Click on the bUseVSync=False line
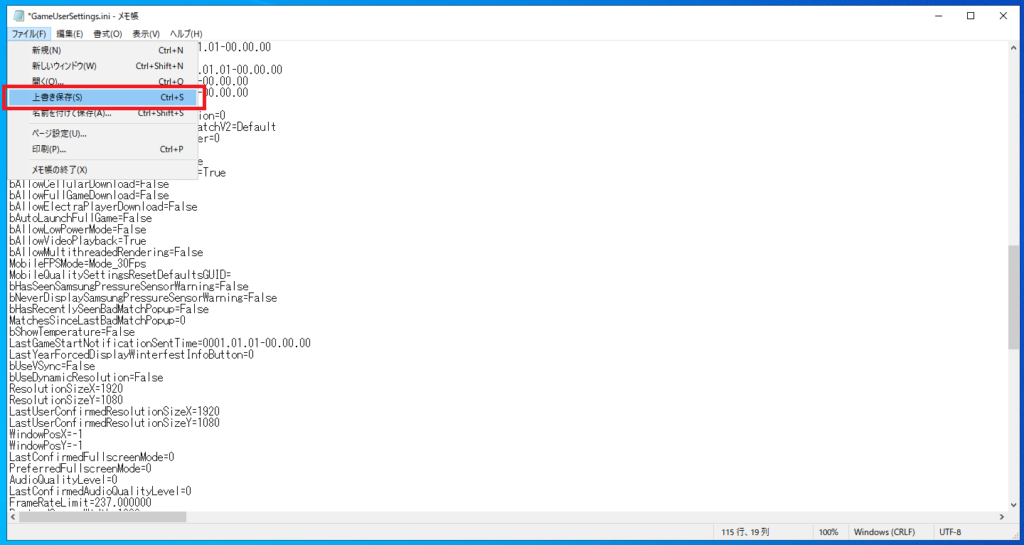The height and width of the screenshot is (545, 1024). coord(52,366)
